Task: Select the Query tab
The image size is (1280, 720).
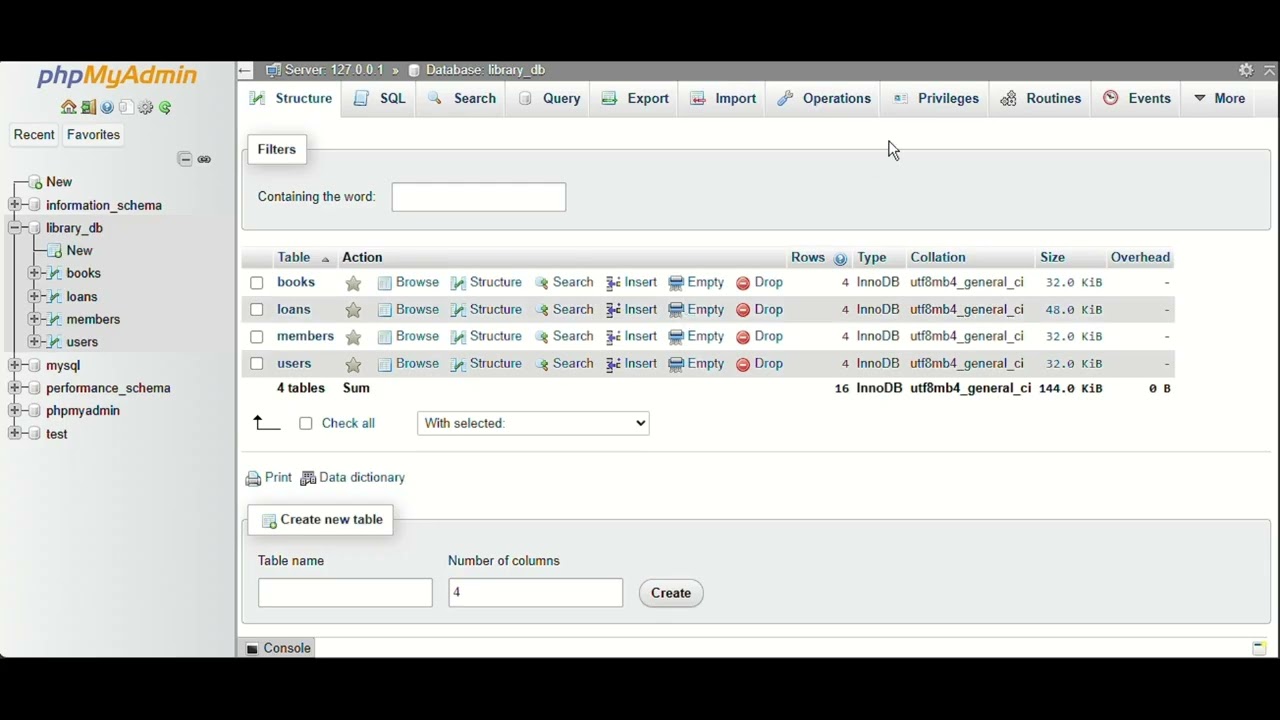Action: pos(549,98)
